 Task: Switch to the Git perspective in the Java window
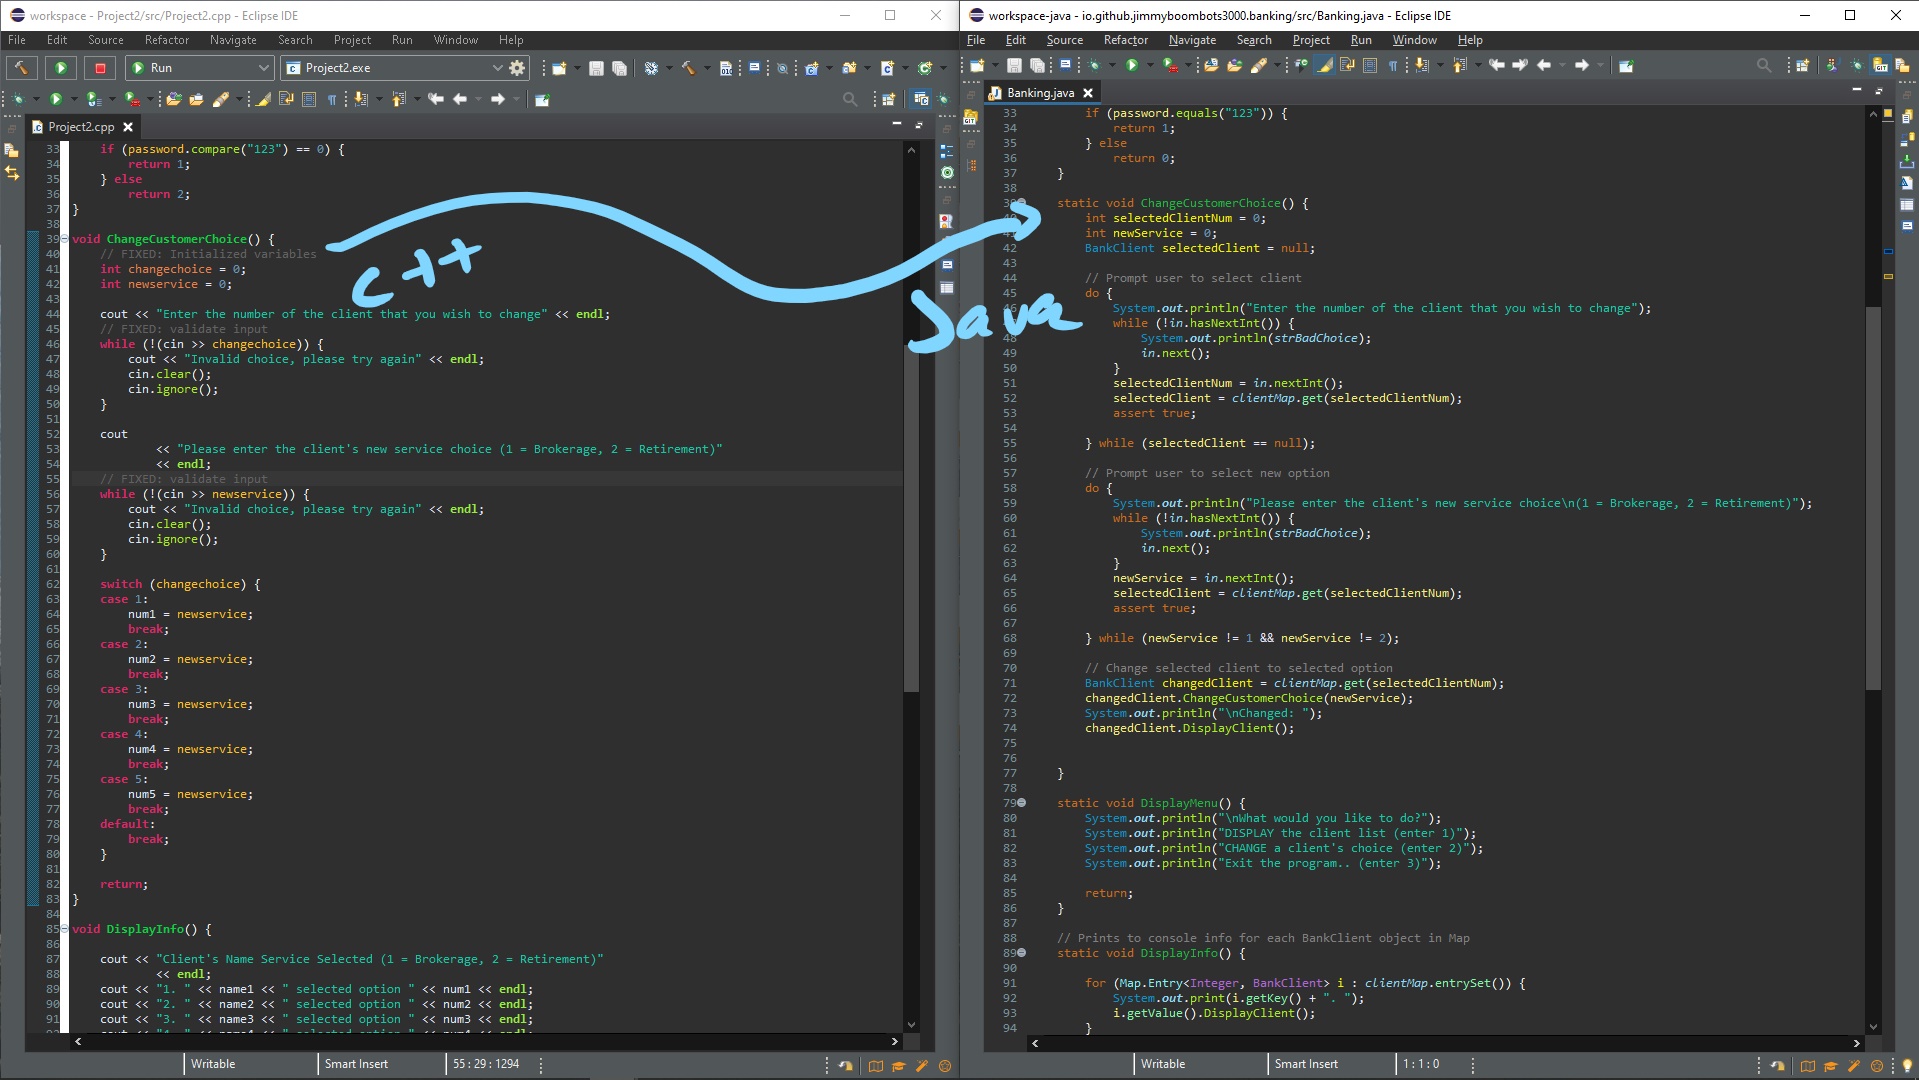1880,66
